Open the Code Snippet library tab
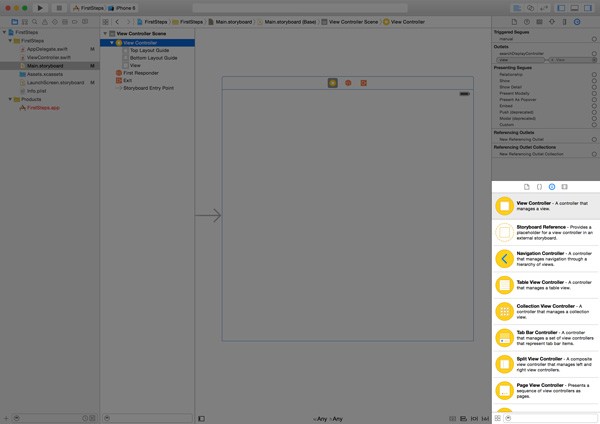600x424 pixels. click(539, 187)
